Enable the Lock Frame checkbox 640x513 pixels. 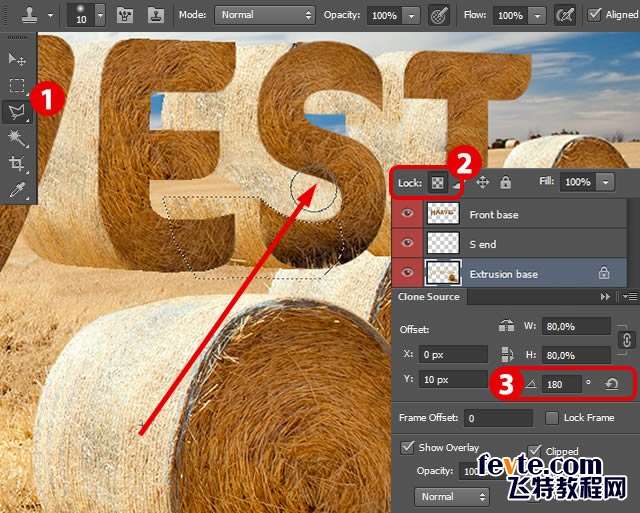coord(552,417)
